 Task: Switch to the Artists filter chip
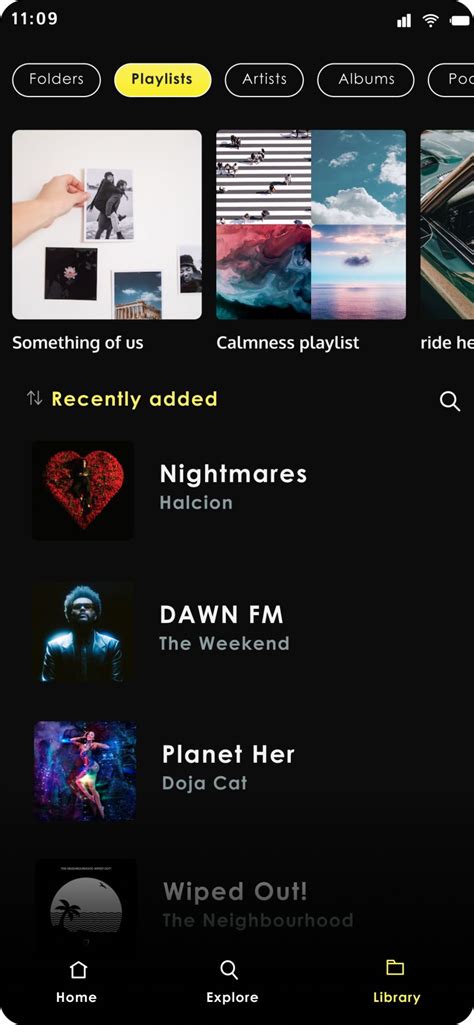coord(264,80)
